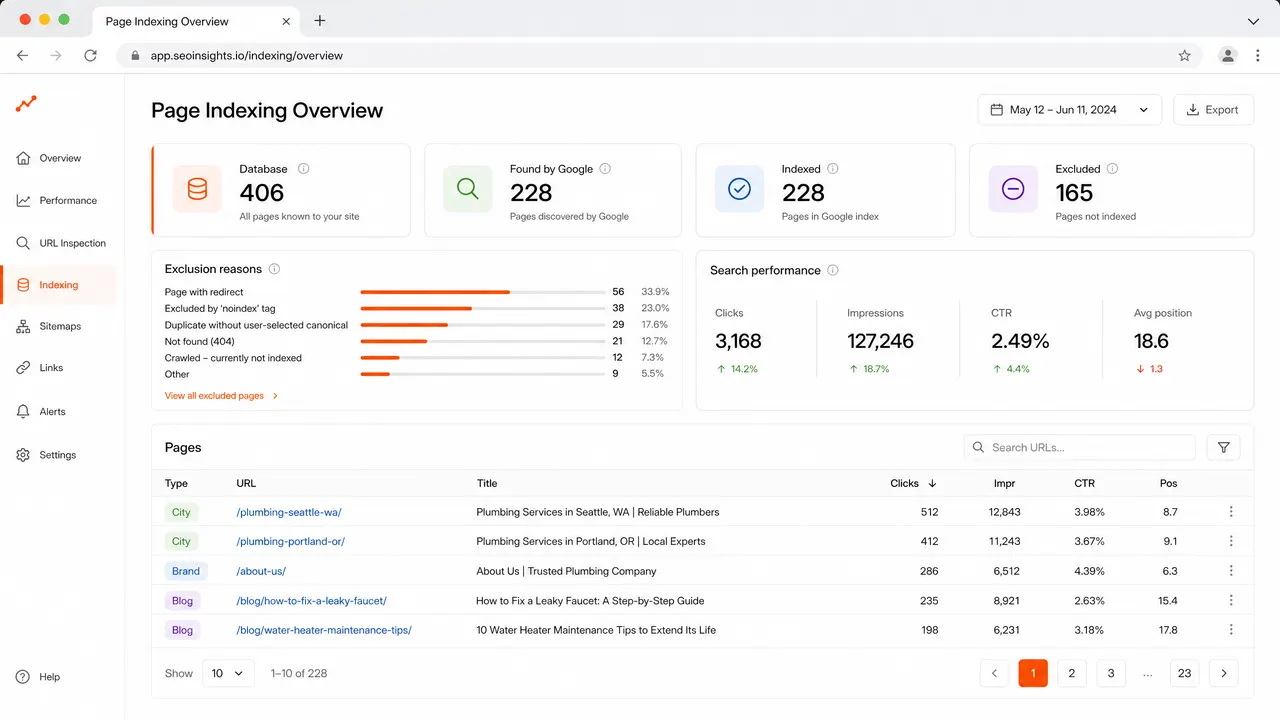Click the browser forward arrow

pos(56,56)
